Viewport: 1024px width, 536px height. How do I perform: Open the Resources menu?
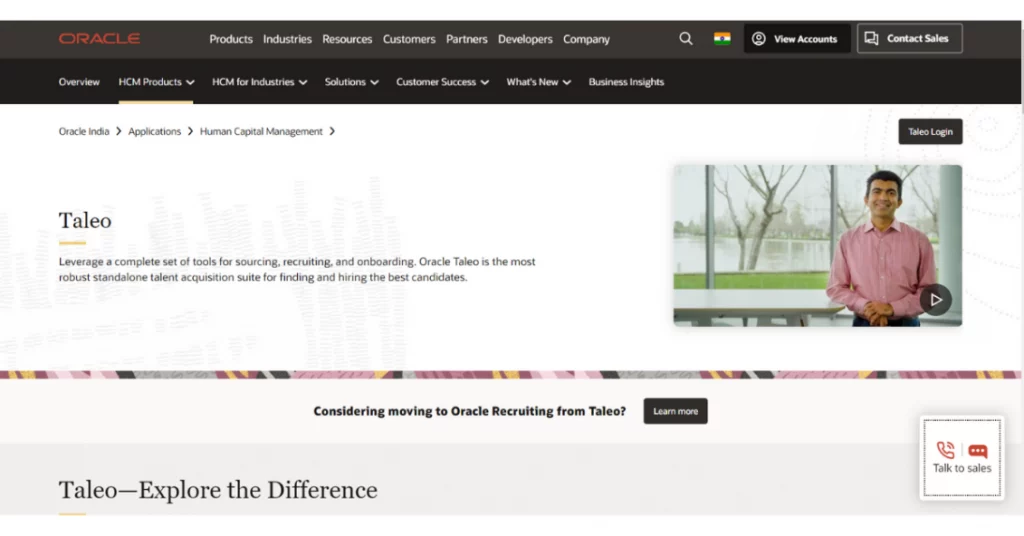pyautogui.click(x=347, y=39)
